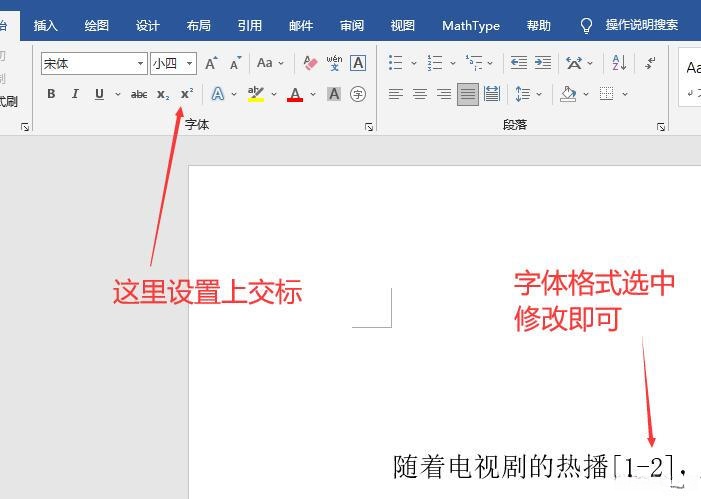Open the 帮助 tab

click(x=538, y=25)
